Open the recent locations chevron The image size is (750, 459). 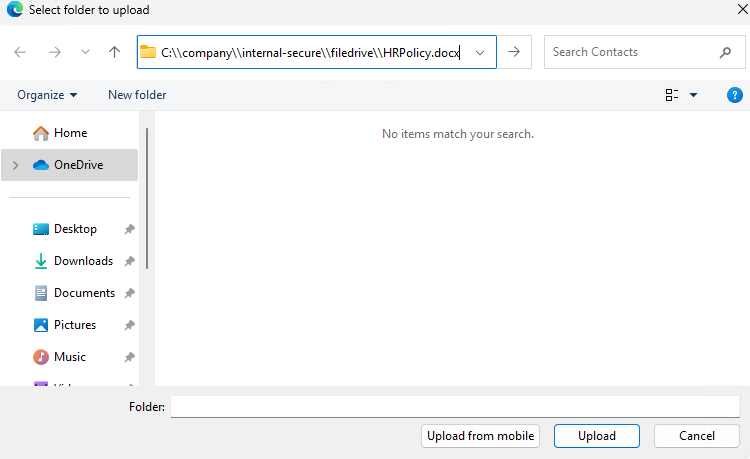85,52
